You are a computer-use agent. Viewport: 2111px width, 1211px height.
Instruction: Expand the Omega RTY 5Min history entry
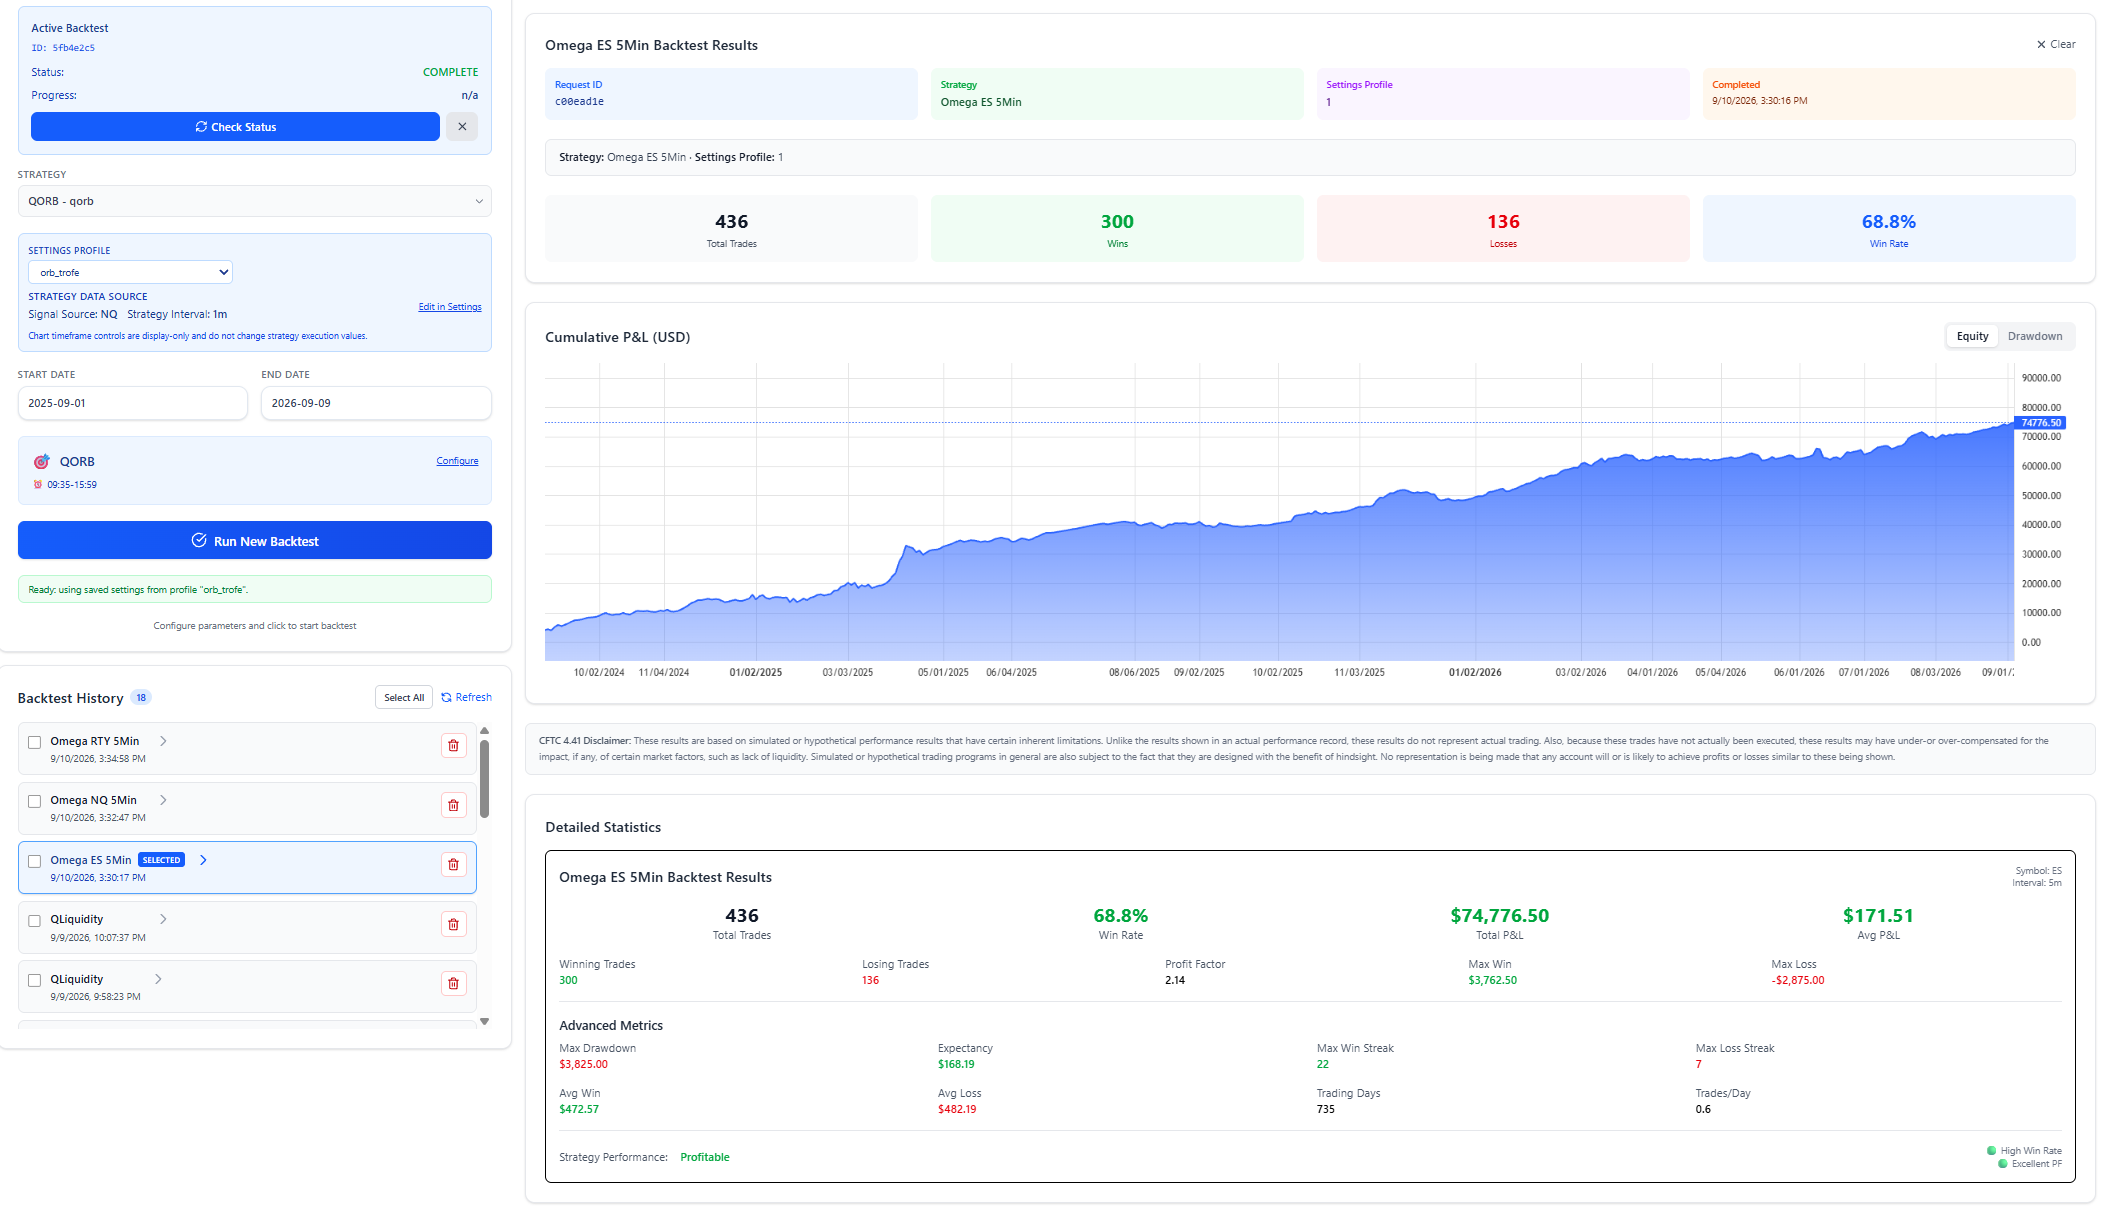163,741
